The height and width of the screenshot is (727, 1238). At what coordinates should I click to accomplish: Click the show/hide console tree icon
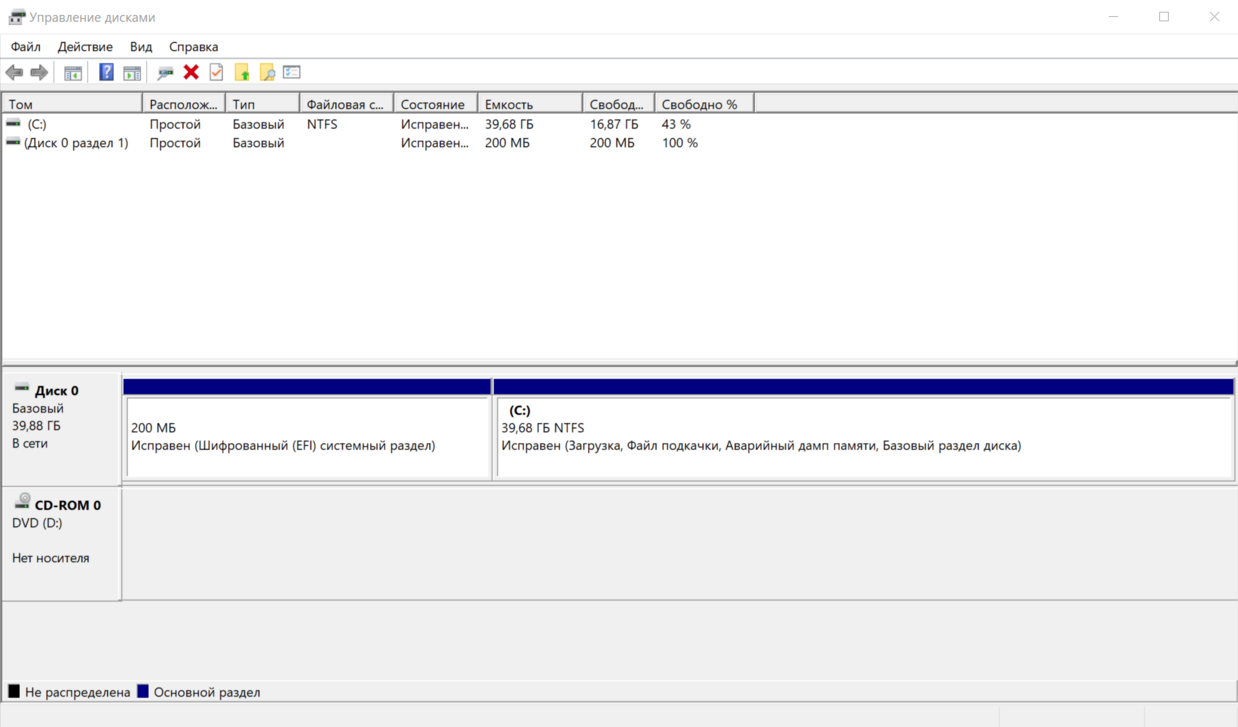[73, 72]
